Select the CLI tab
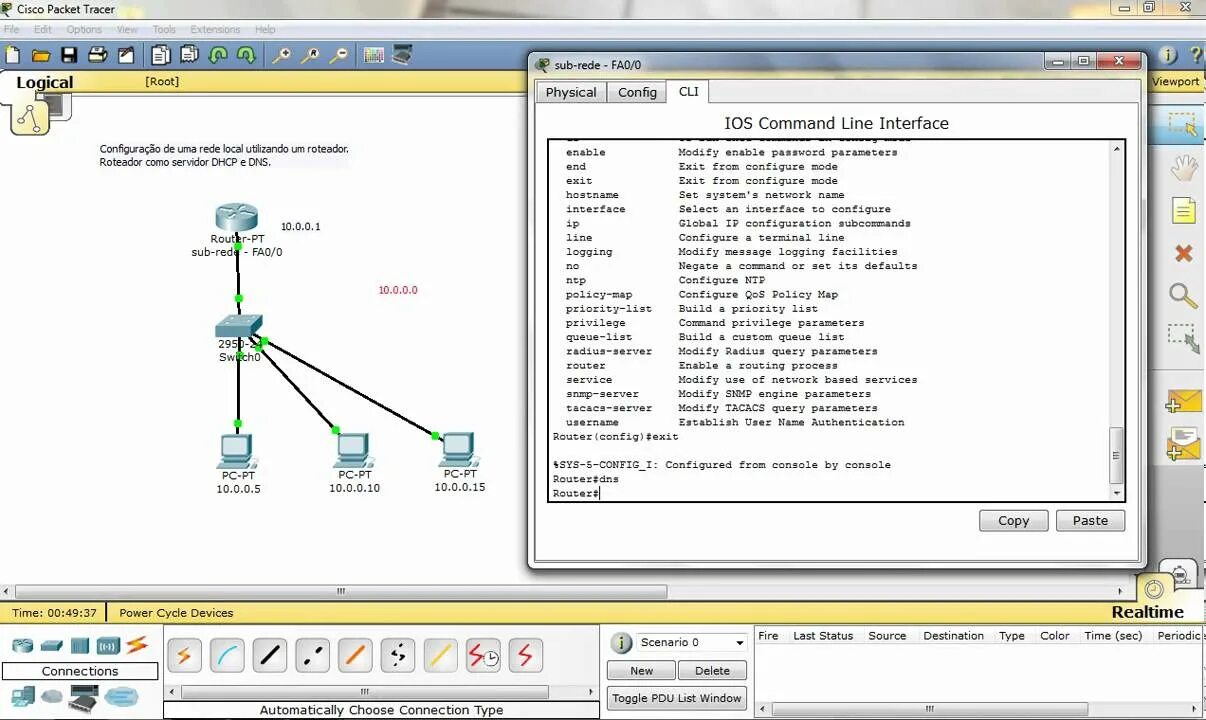Image resolution: width=1206 pixels, height=720 pixels. click(689, 91)
